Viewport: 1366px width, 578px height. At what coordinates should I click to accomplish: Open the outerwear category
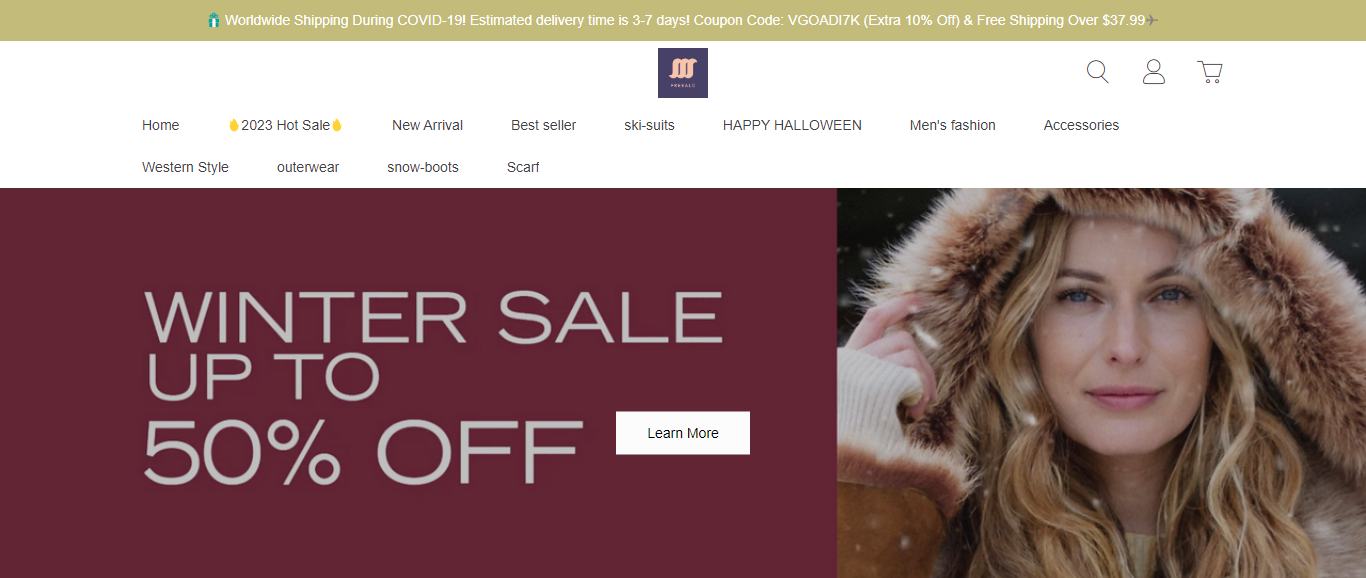308,167
